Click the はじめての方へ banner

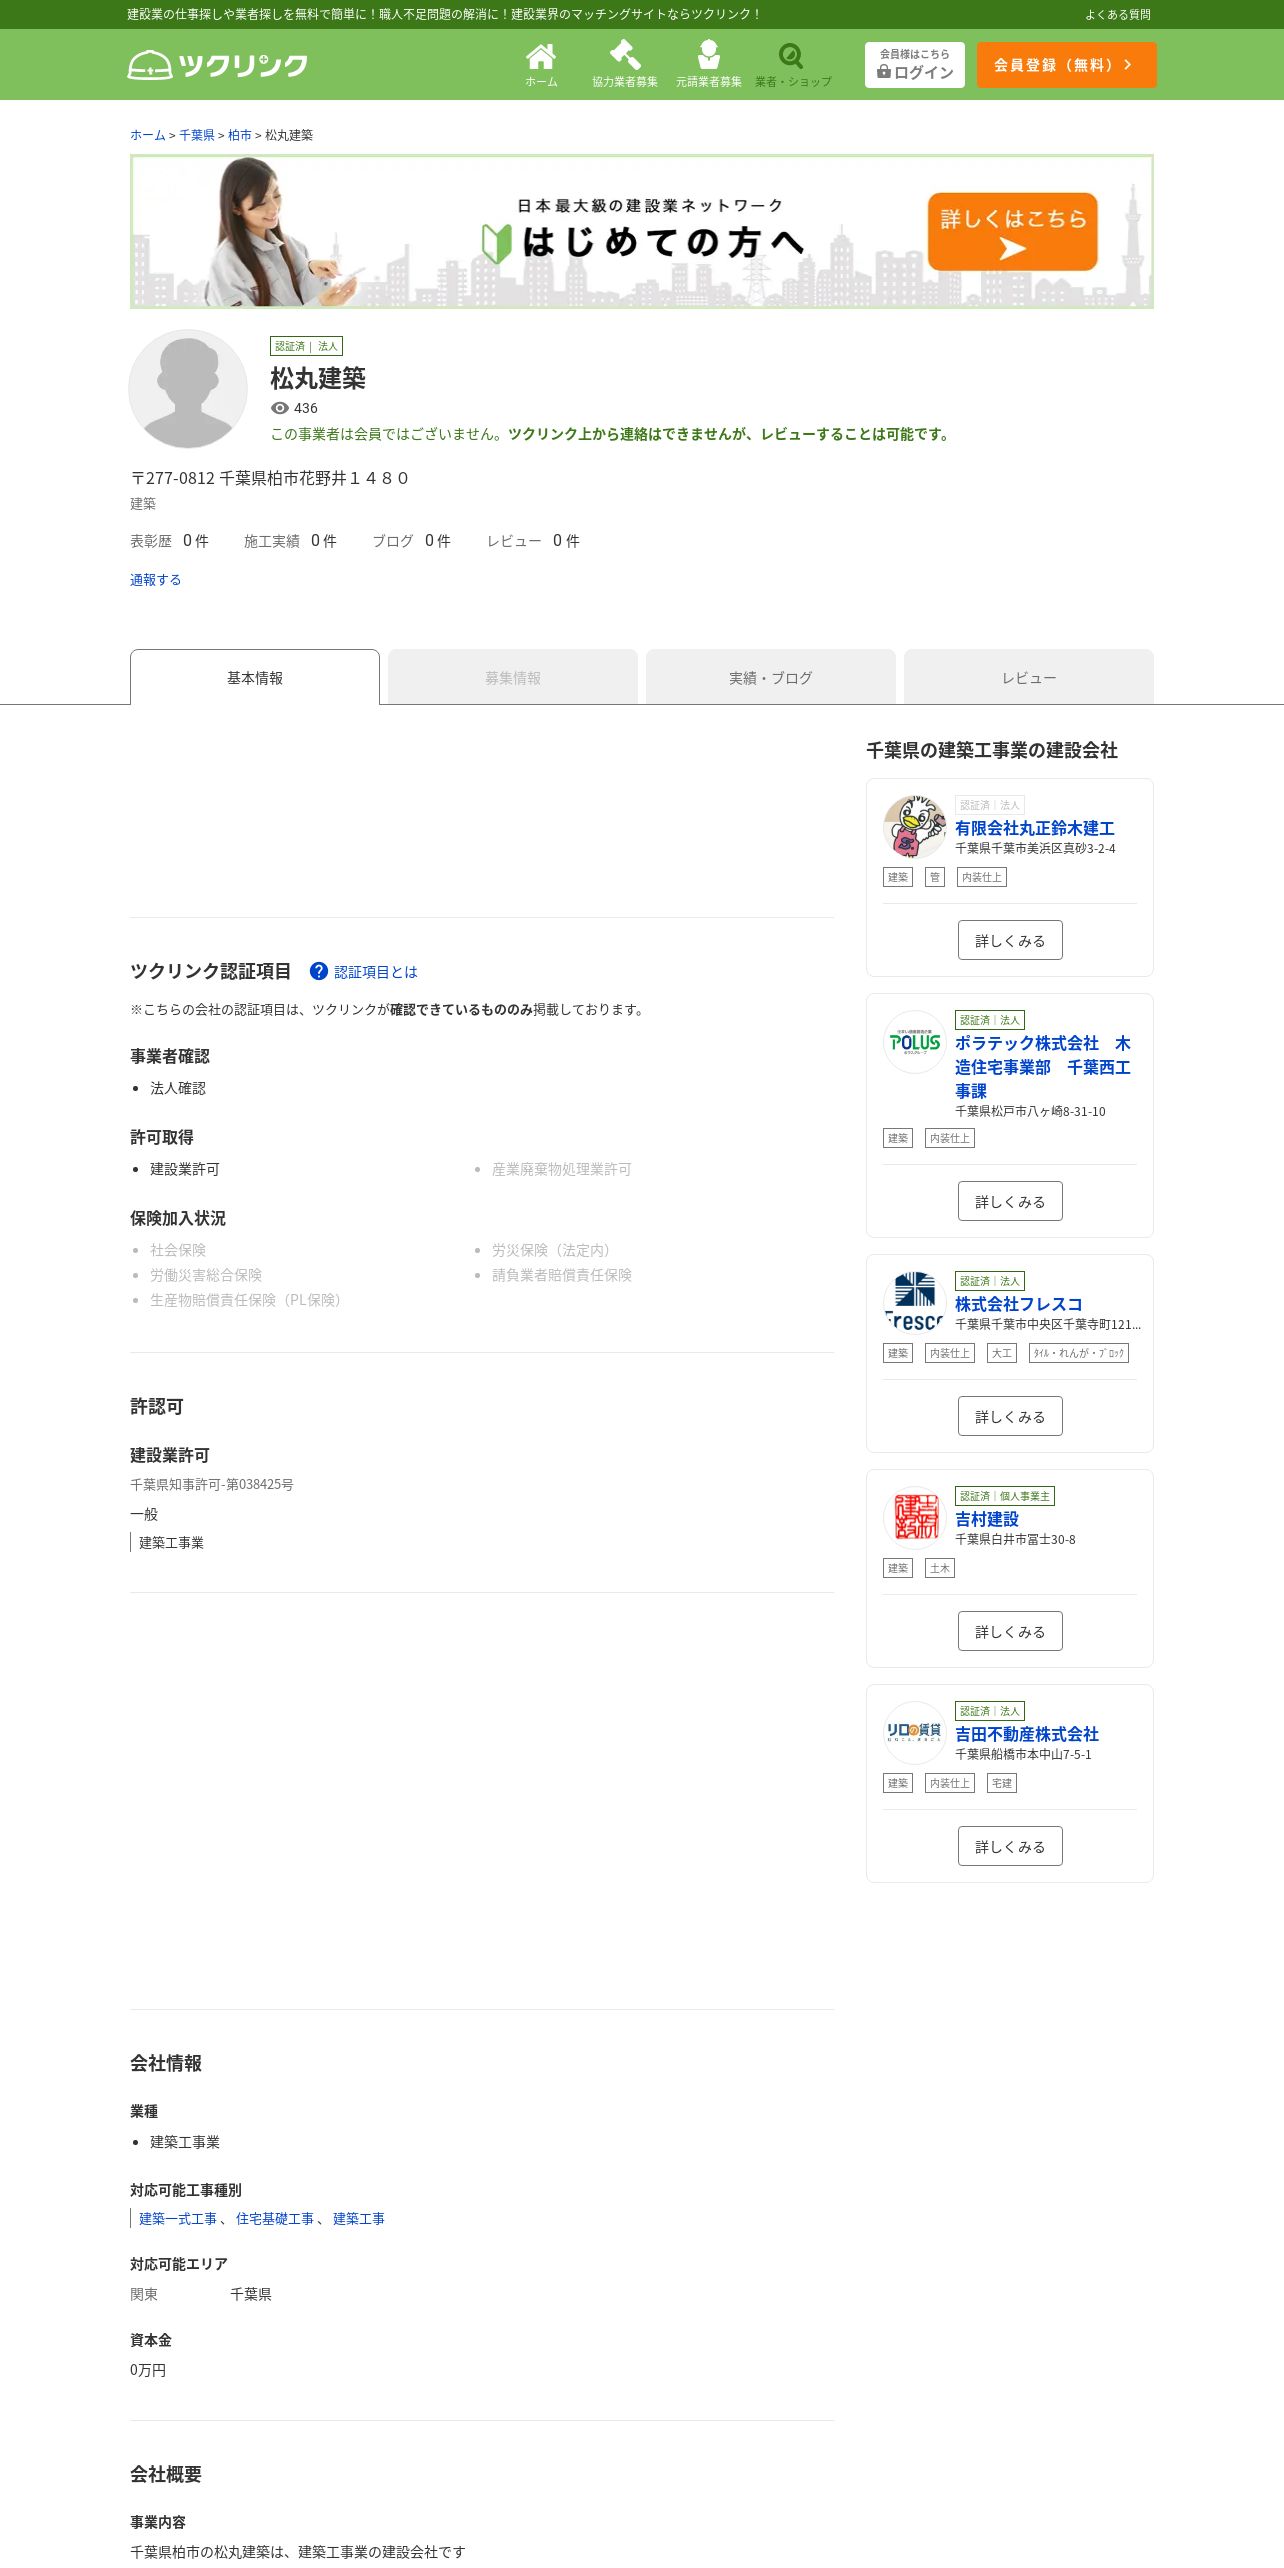(642, 231)
